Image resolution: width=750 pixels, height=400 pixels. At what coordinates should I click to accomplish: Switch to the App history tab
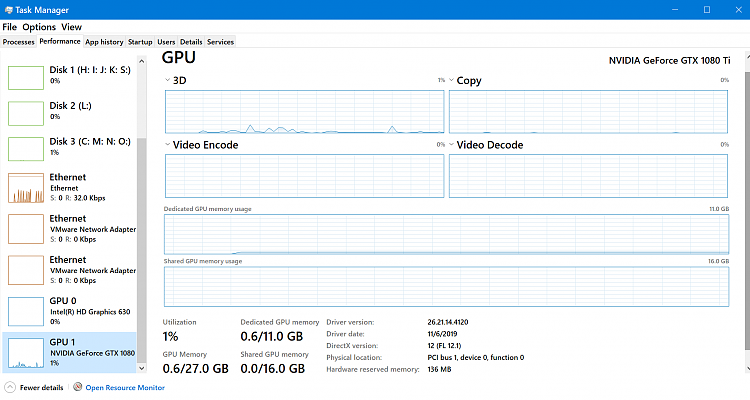(104, 42)
